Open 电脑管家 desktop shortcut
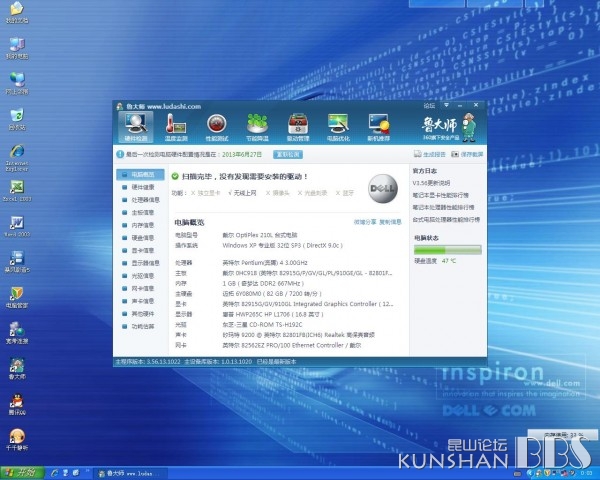 point(17,297)
